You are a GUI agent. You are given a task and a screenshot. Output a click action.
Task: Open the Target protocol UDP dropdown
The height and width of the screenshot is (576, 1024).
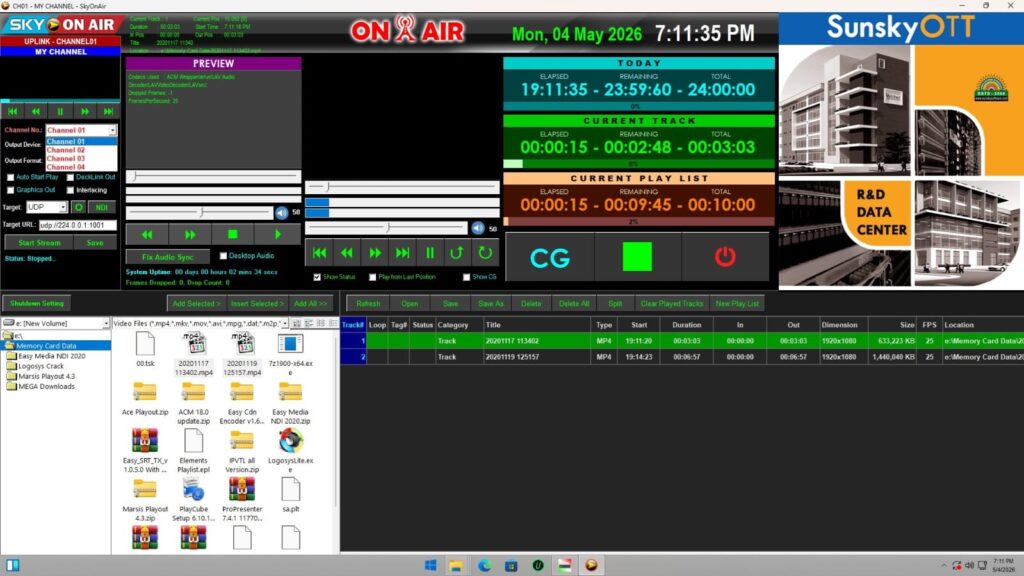pyautogui.click(x=63, y=207)
